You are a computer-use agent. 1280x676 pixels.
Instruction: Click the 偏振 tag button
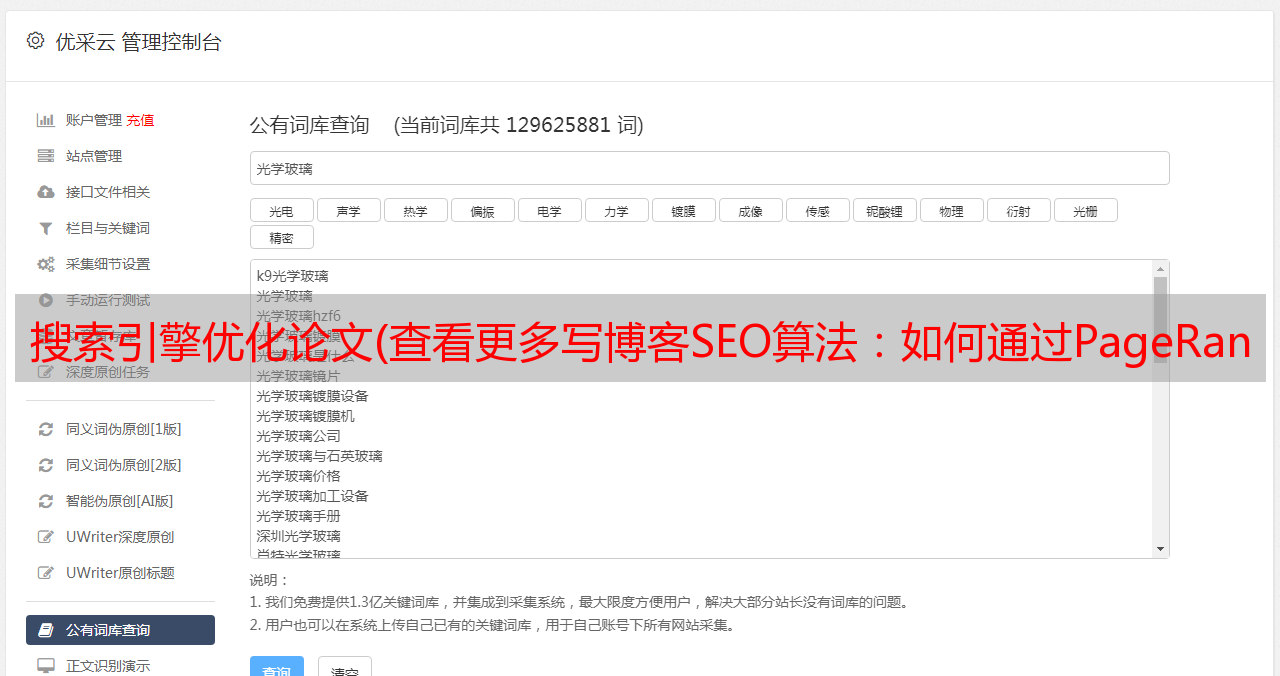482,210
